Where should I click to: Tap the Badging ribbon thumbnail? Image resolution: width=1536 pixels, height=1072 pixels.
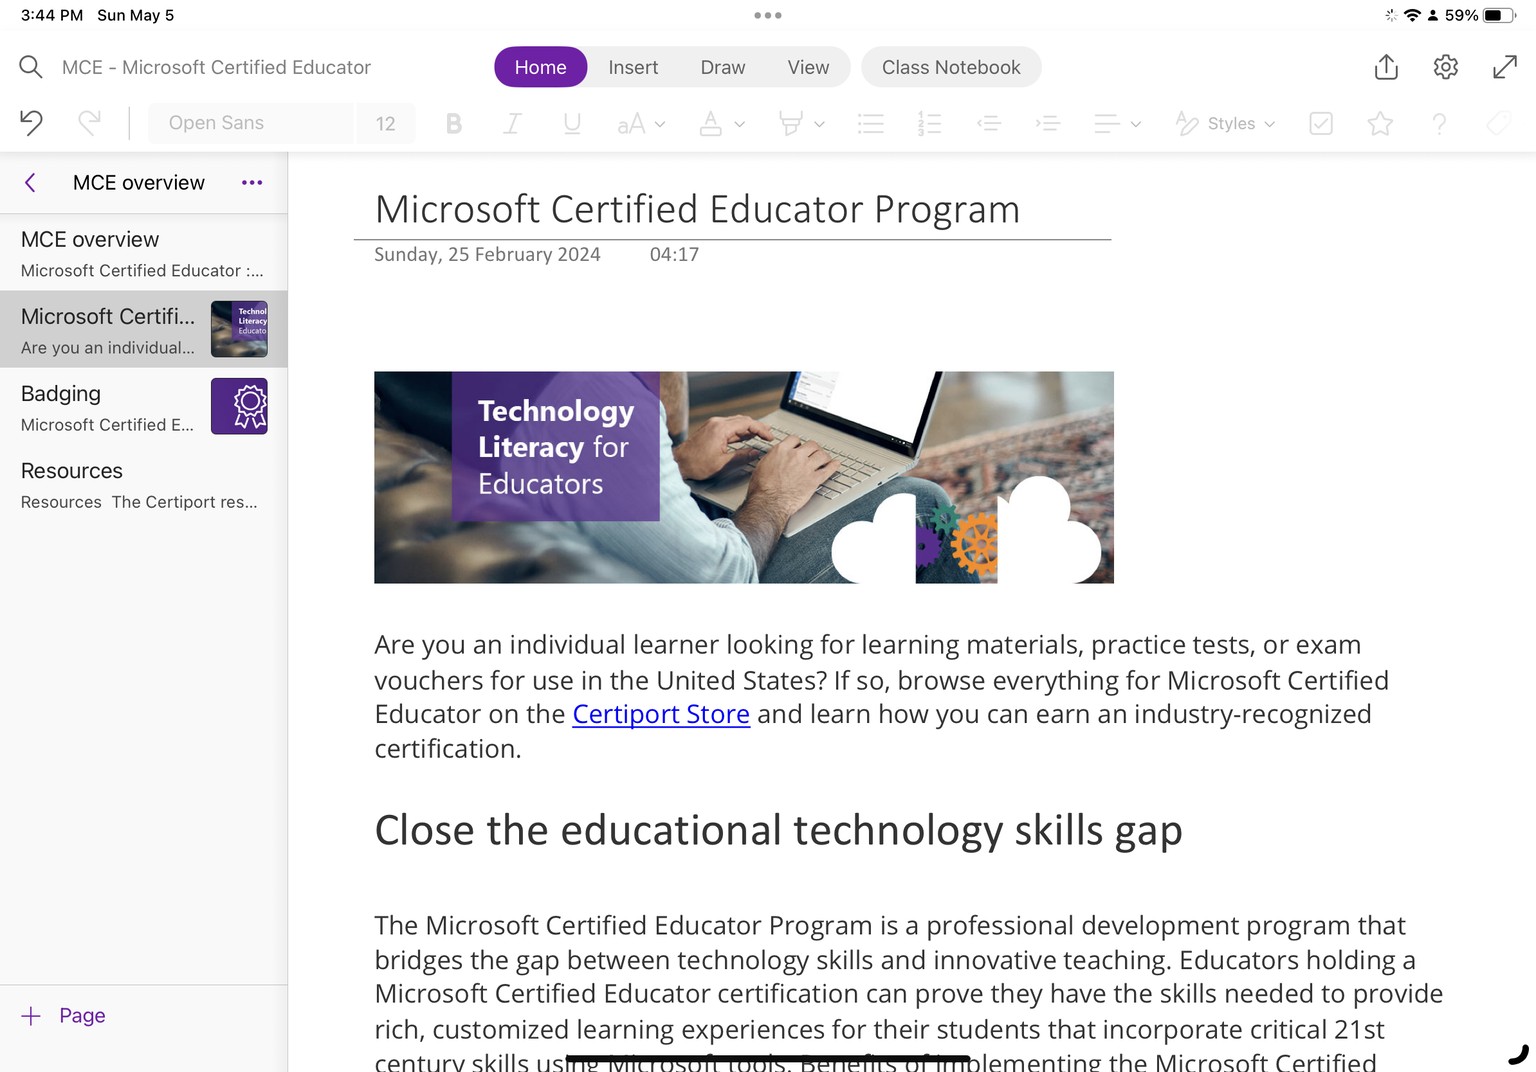tap(239, 406)
